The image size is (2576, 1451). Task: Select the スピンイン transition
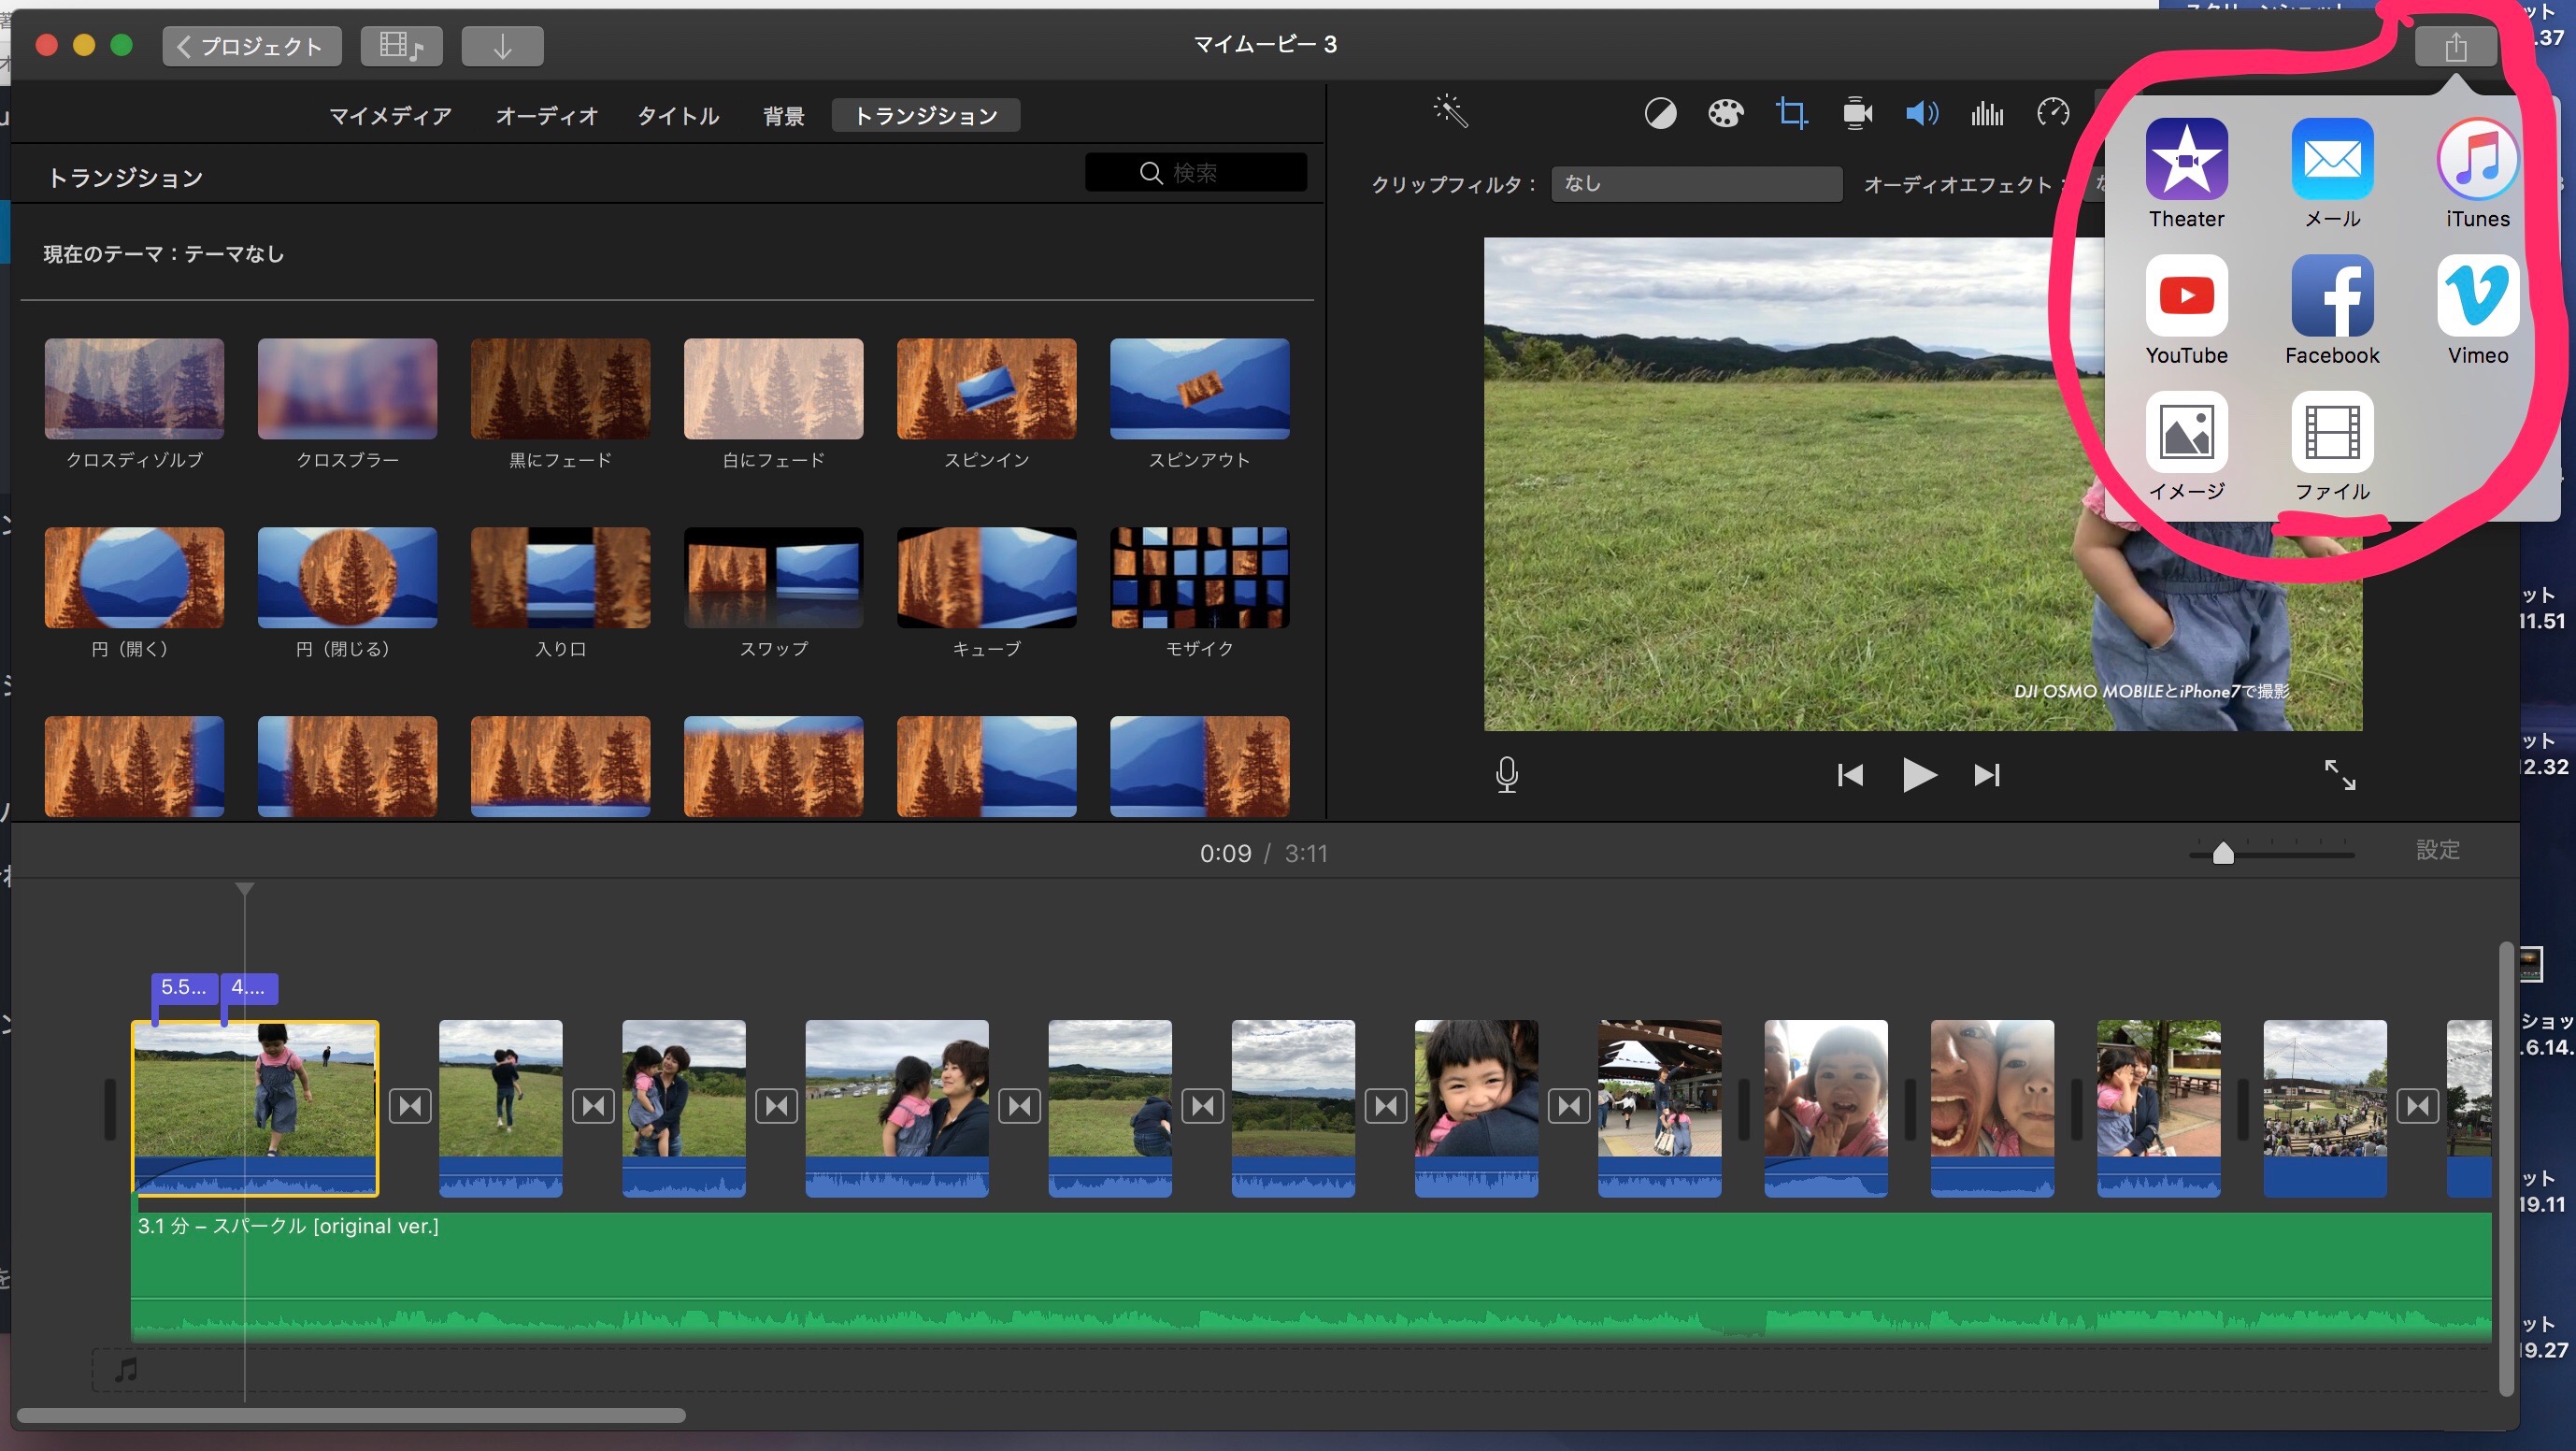(986, 389)
